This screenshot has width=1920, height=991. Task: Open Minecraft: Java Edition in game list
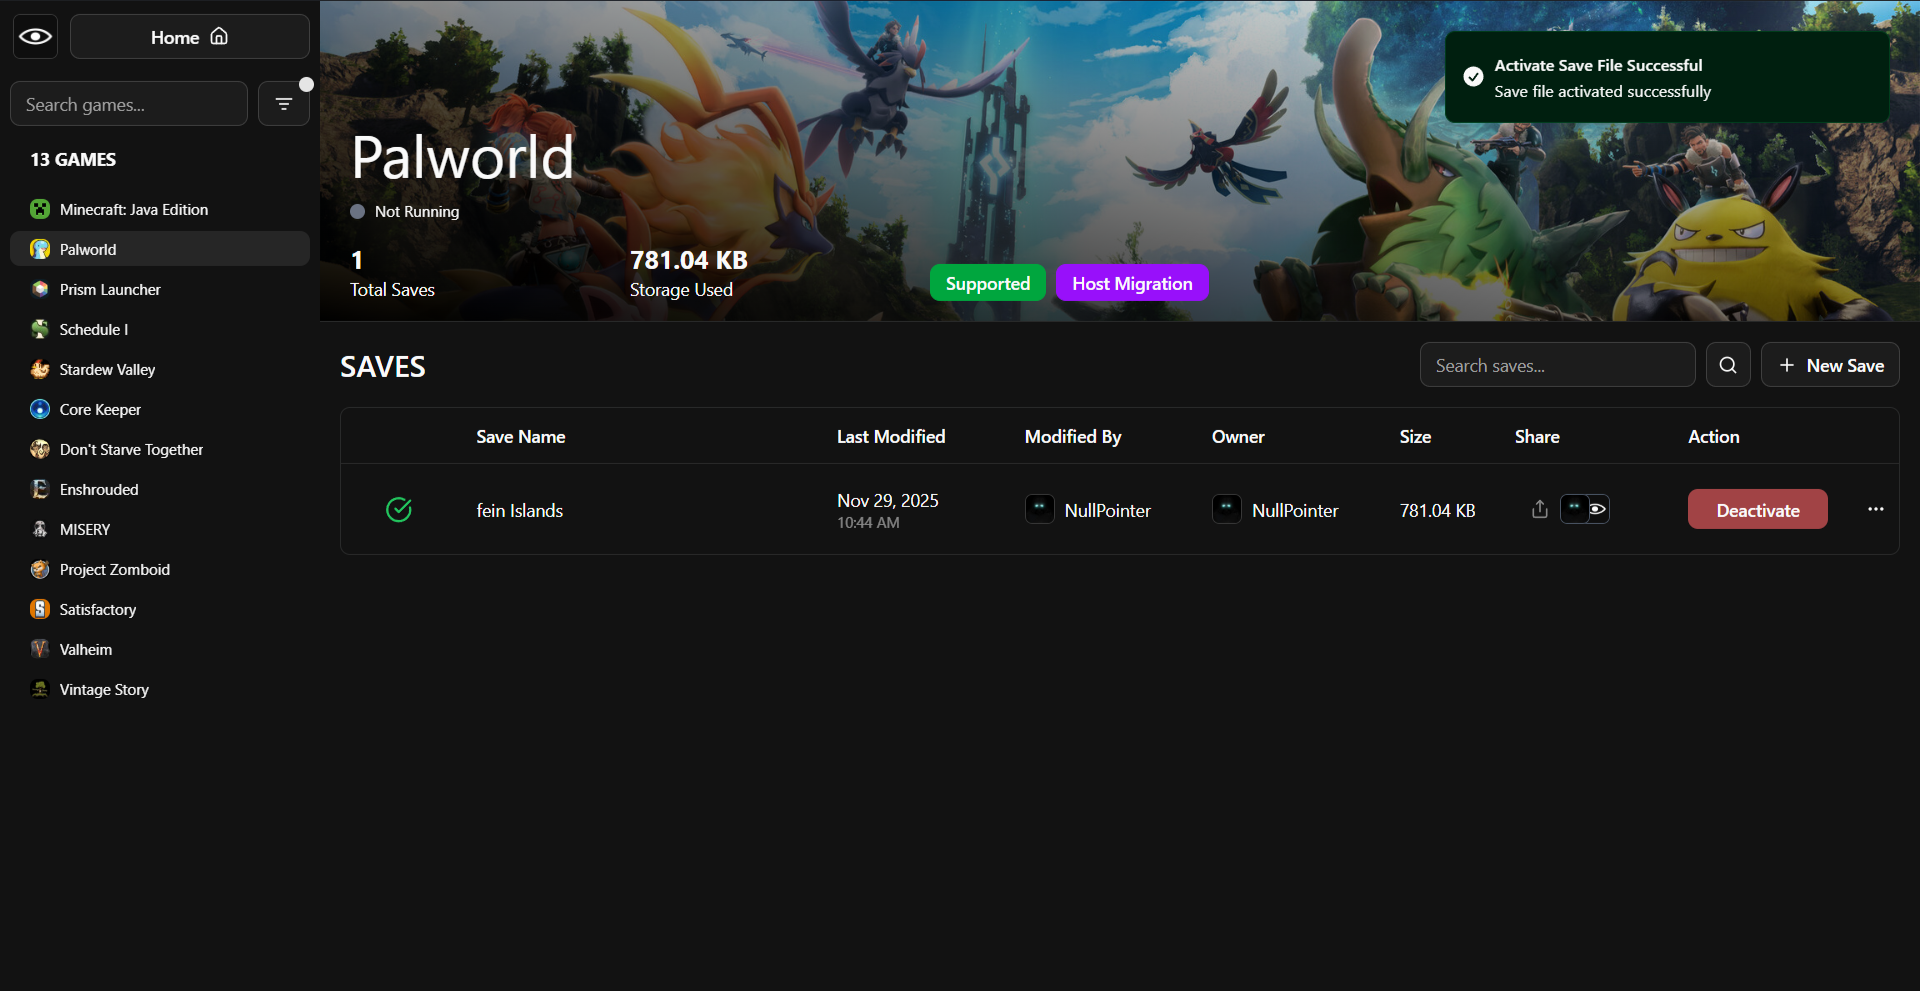click(160, 209)
